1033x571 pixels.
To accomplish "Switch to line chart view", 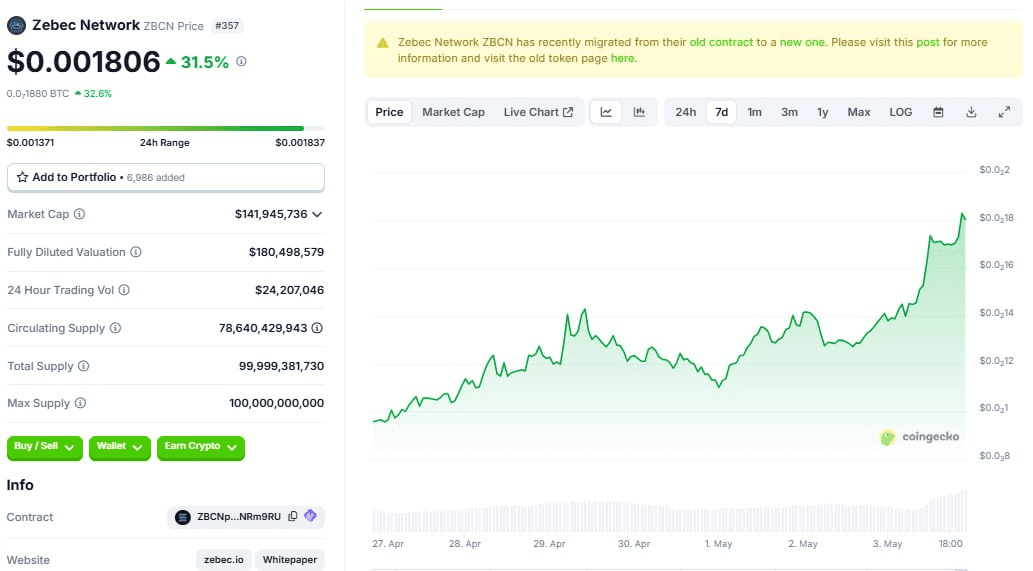I will 606,112.
